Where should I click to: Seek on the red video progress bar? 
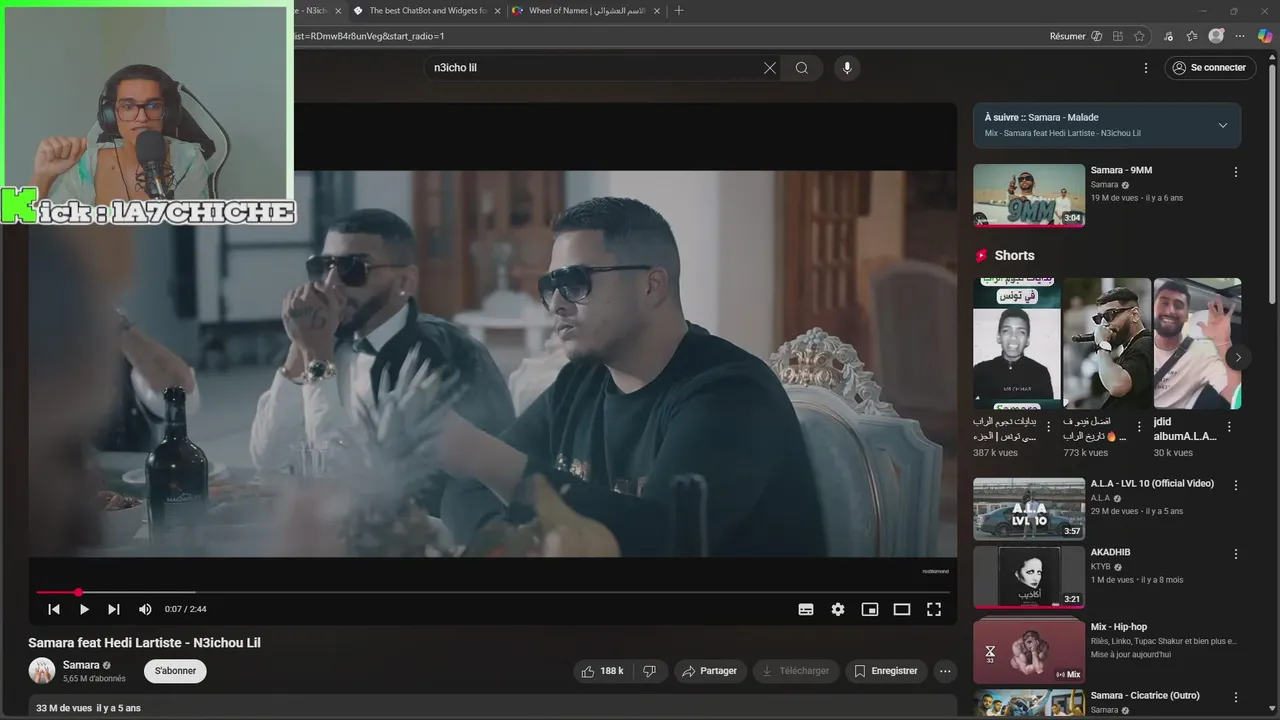click(x=492, y=592)
